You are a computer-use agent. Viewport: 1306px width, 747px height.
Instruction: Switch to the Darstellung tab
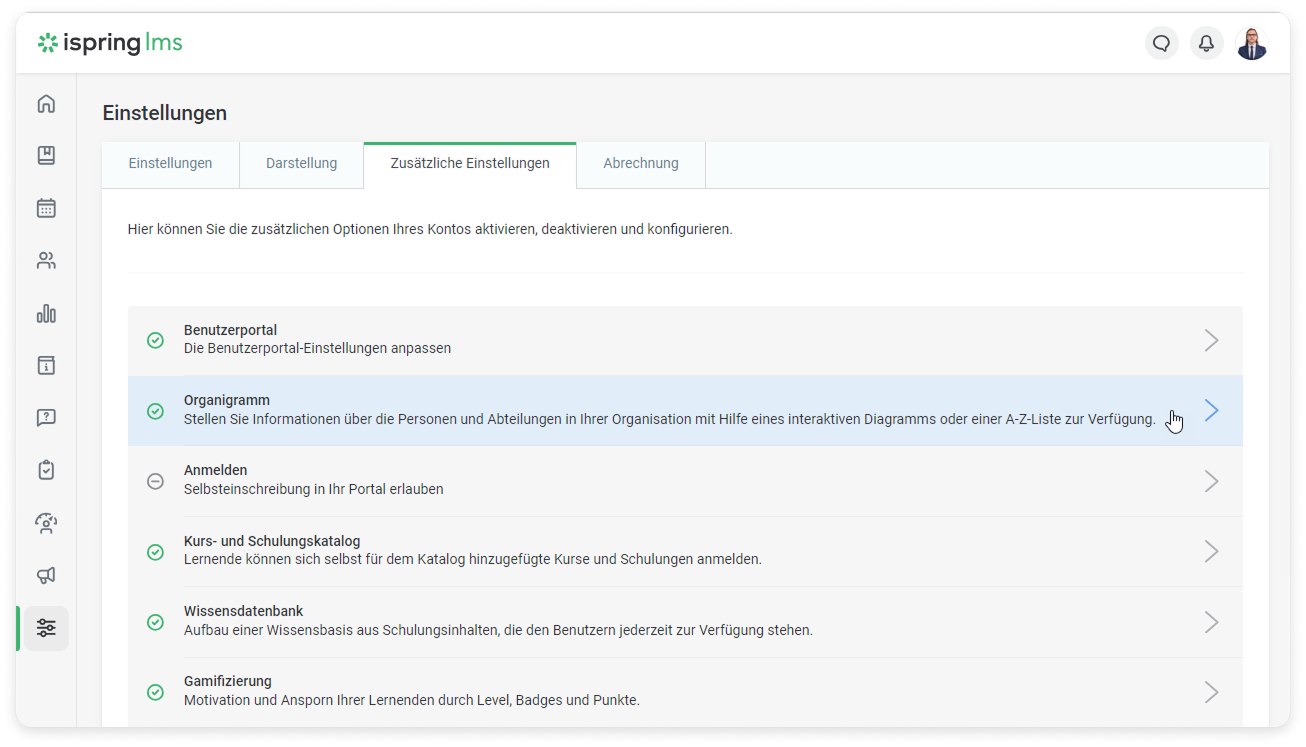coord(301,164)
